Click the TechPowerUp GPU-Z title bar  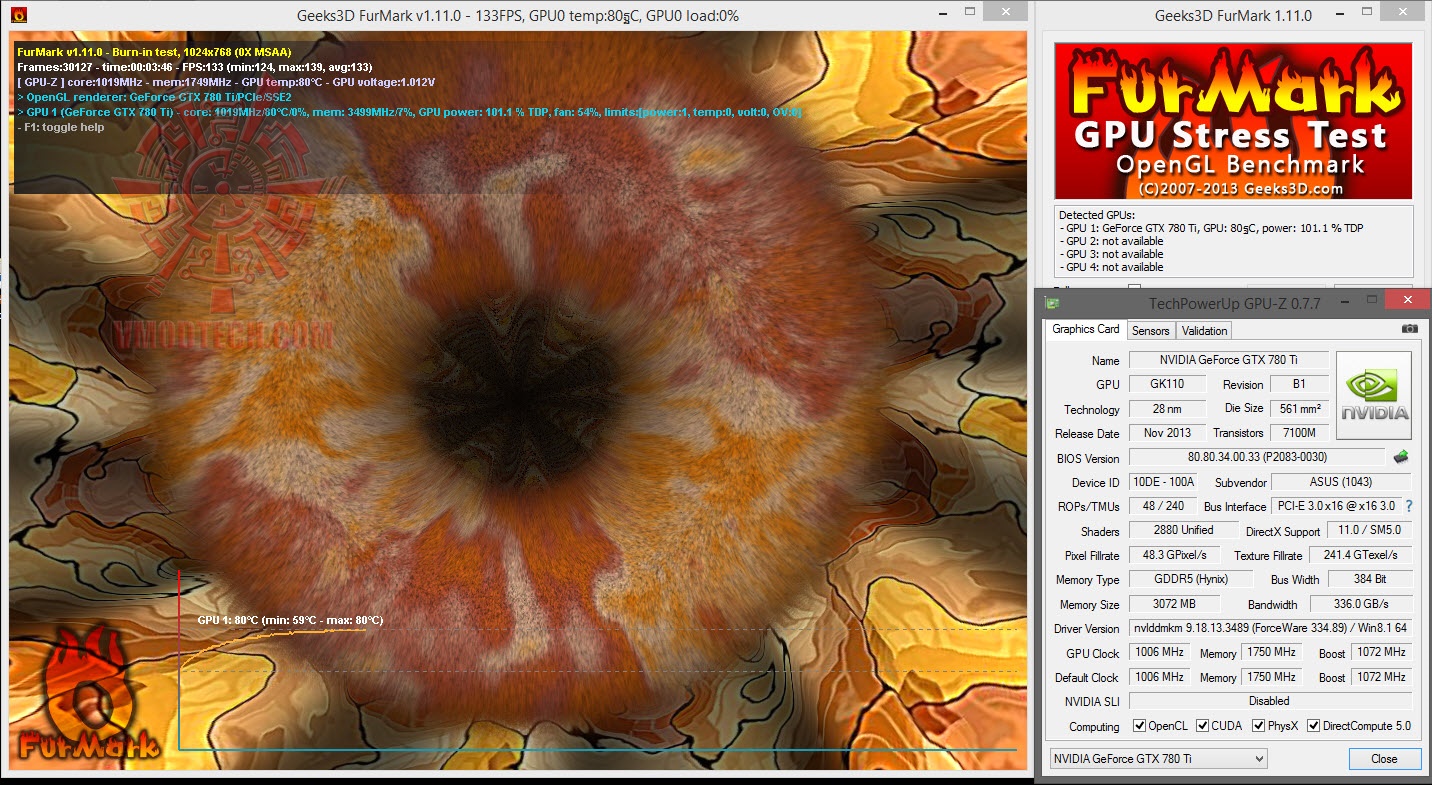click(x=1235, y=302)
